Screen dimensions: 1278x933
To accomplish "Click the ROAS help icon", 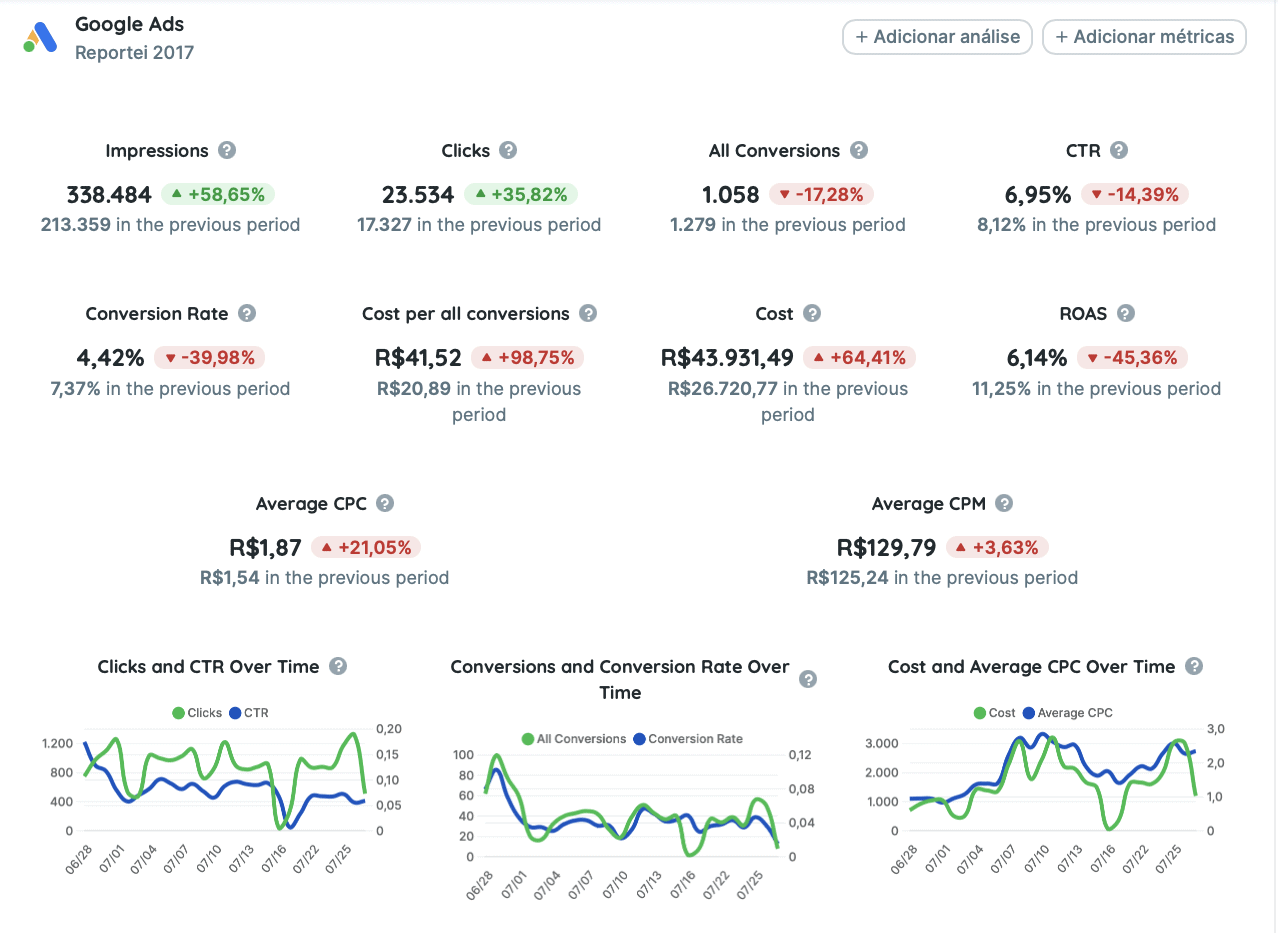I will click(1126, 313).
